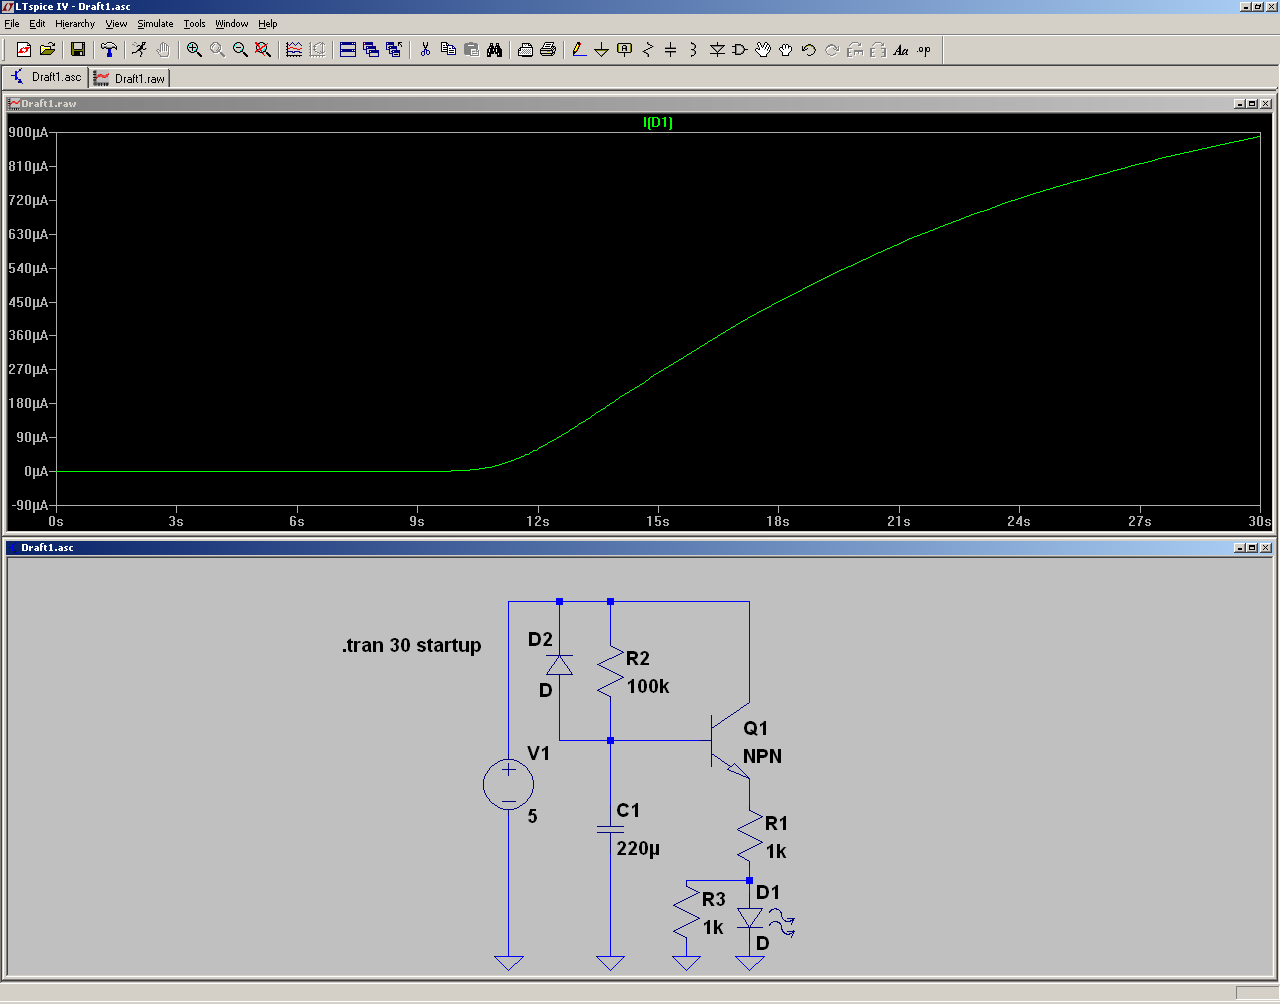
Task: Click the SPICE directive .op icon
Action: click(923, 49)
